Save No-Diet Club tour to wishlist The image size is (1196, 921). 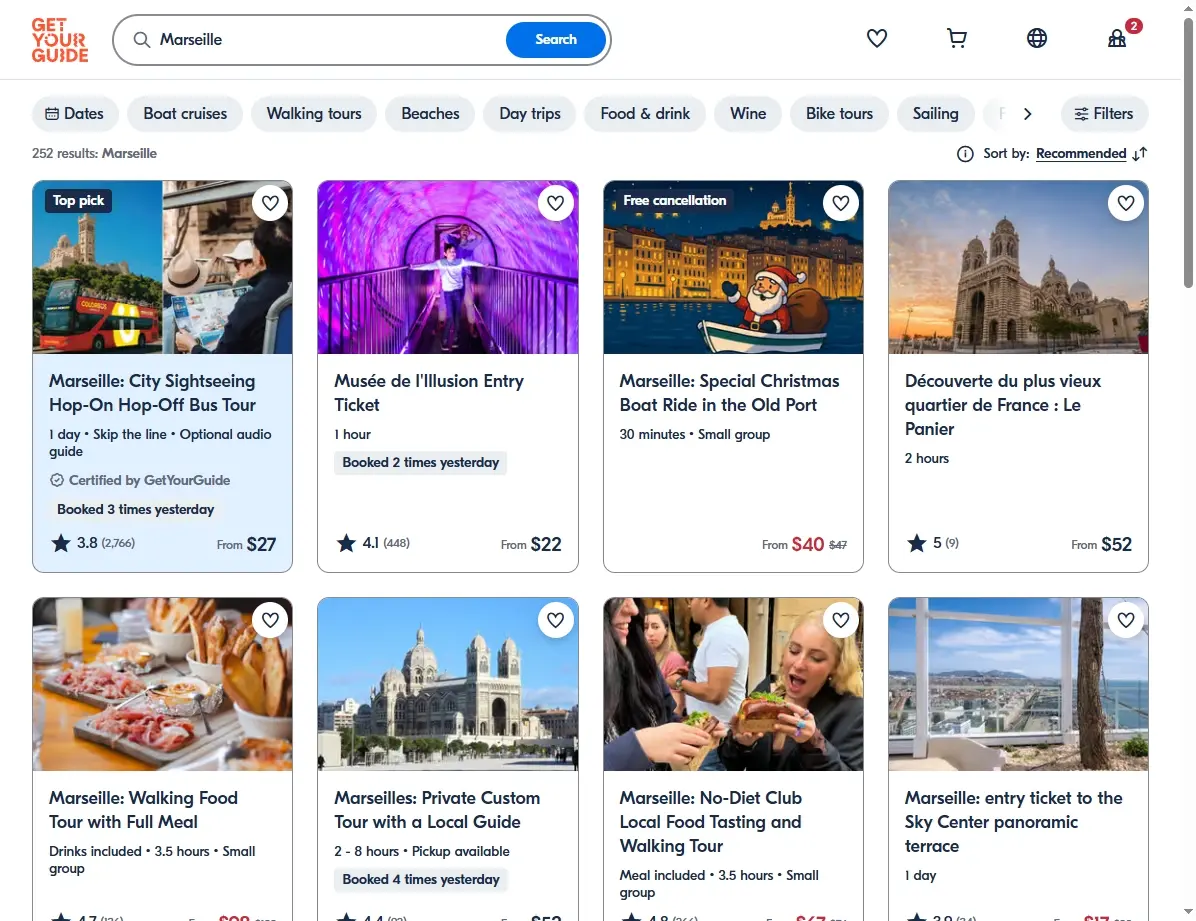tap(841, 620)
